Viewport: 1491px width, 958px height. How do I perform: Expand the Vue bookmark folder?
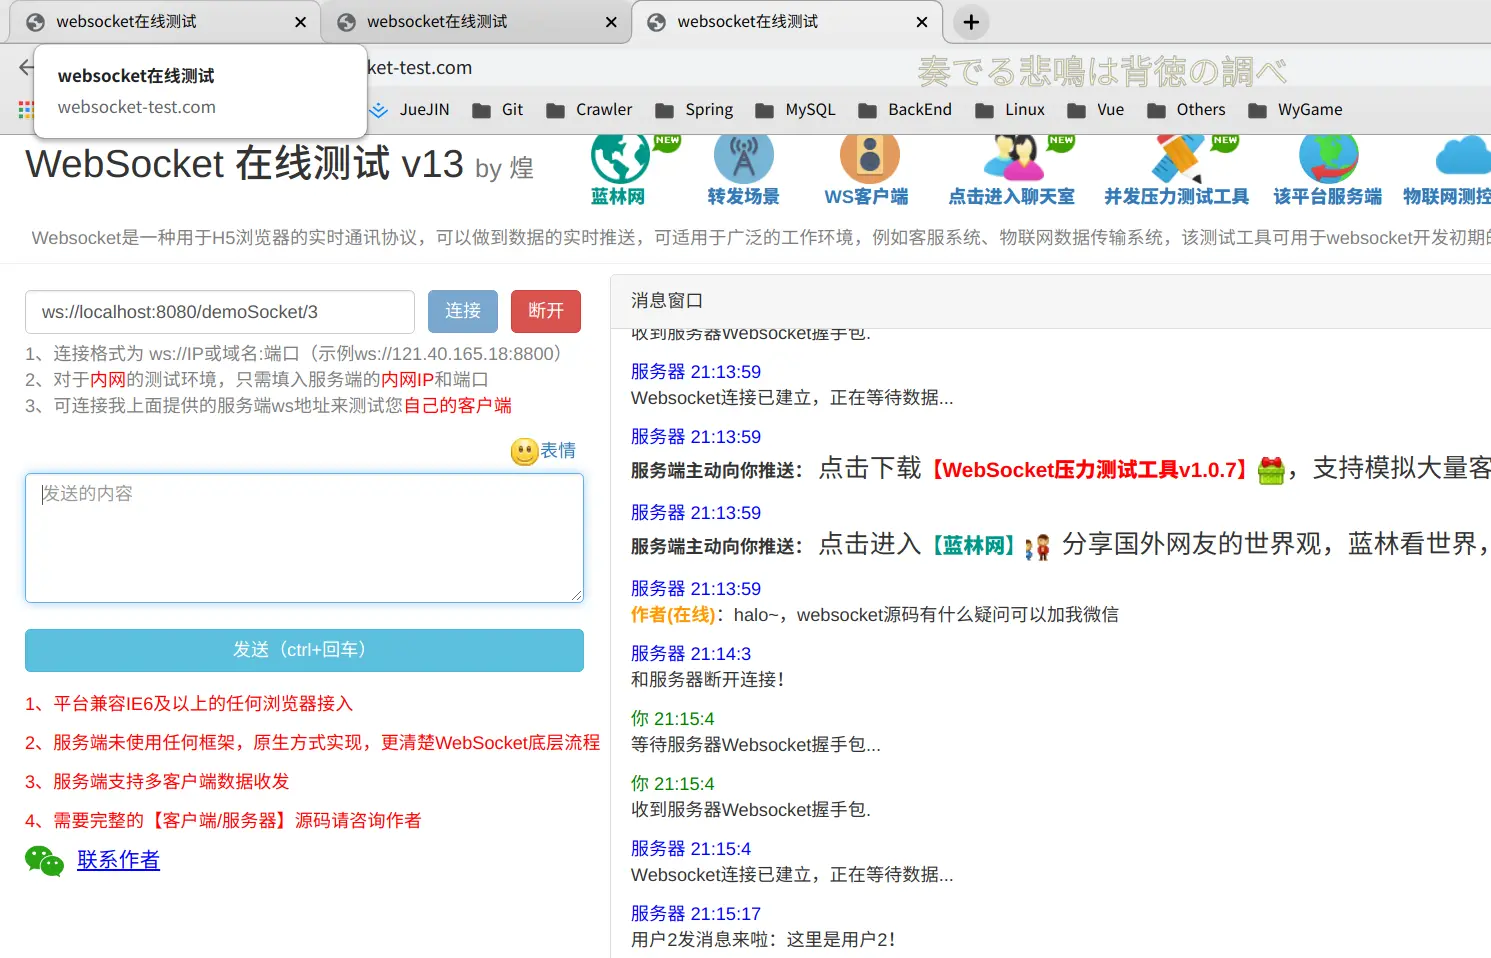click(x=1096, y=110)
